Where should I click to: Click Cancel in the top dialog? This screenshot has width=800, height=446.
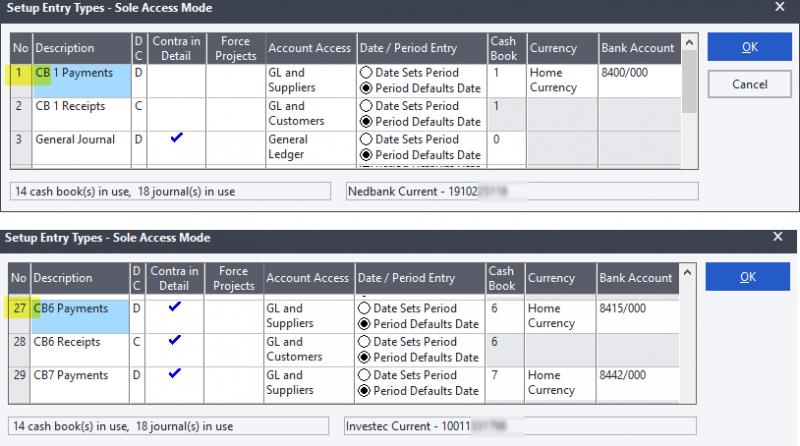tap(749, 85)
